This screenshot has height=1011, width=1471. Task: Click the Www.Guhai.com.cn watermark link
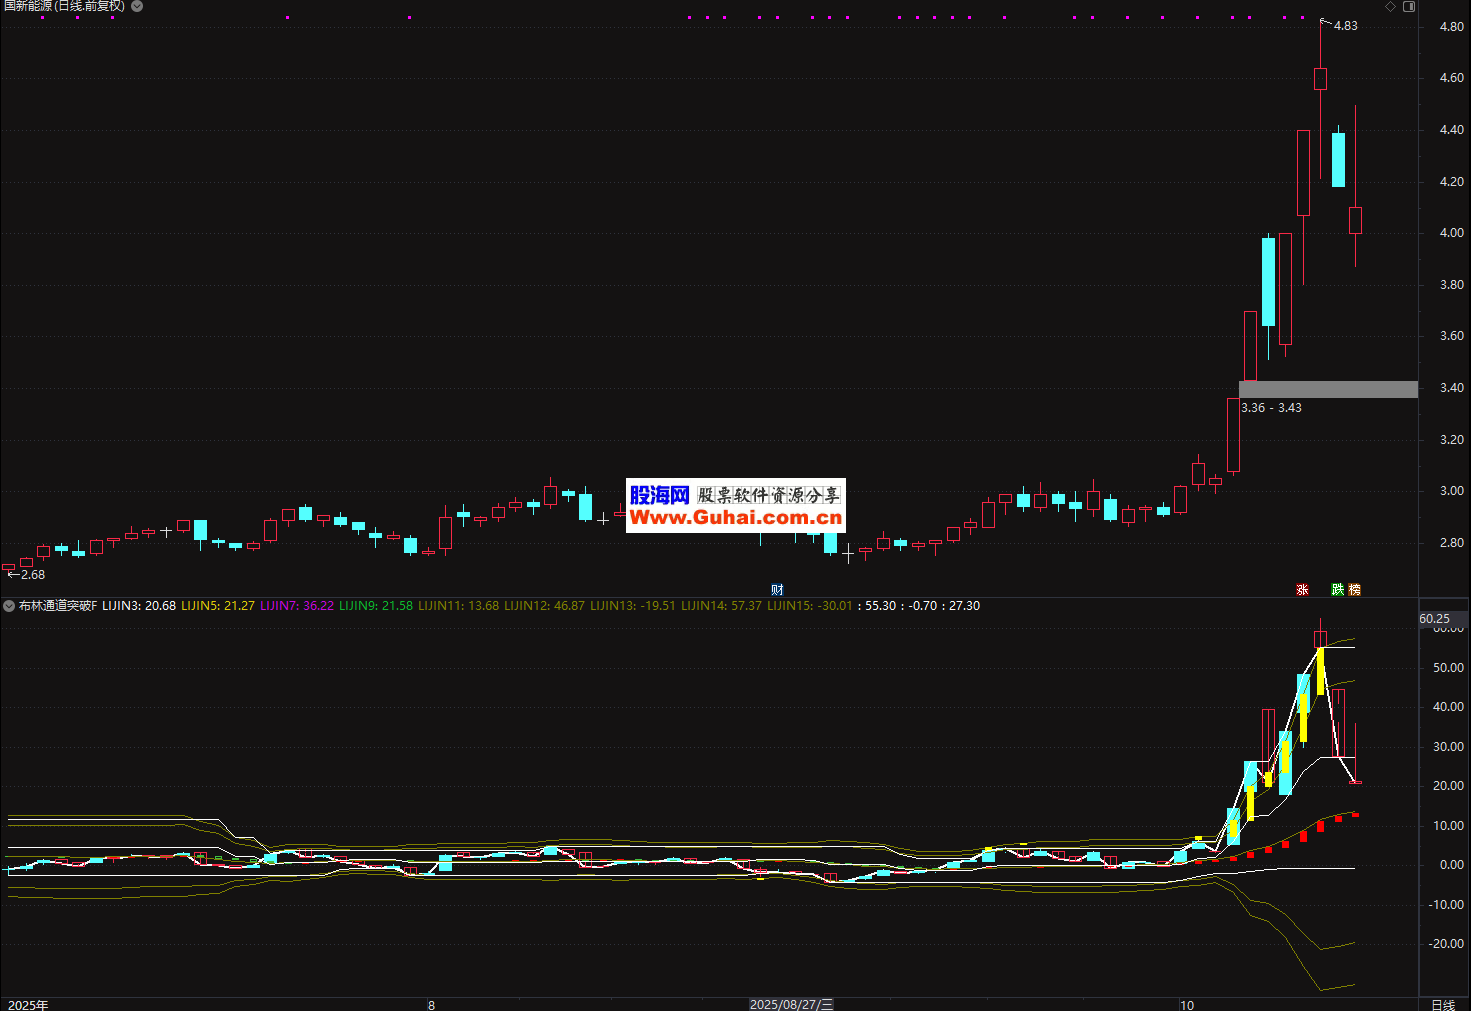coord(736,518)
